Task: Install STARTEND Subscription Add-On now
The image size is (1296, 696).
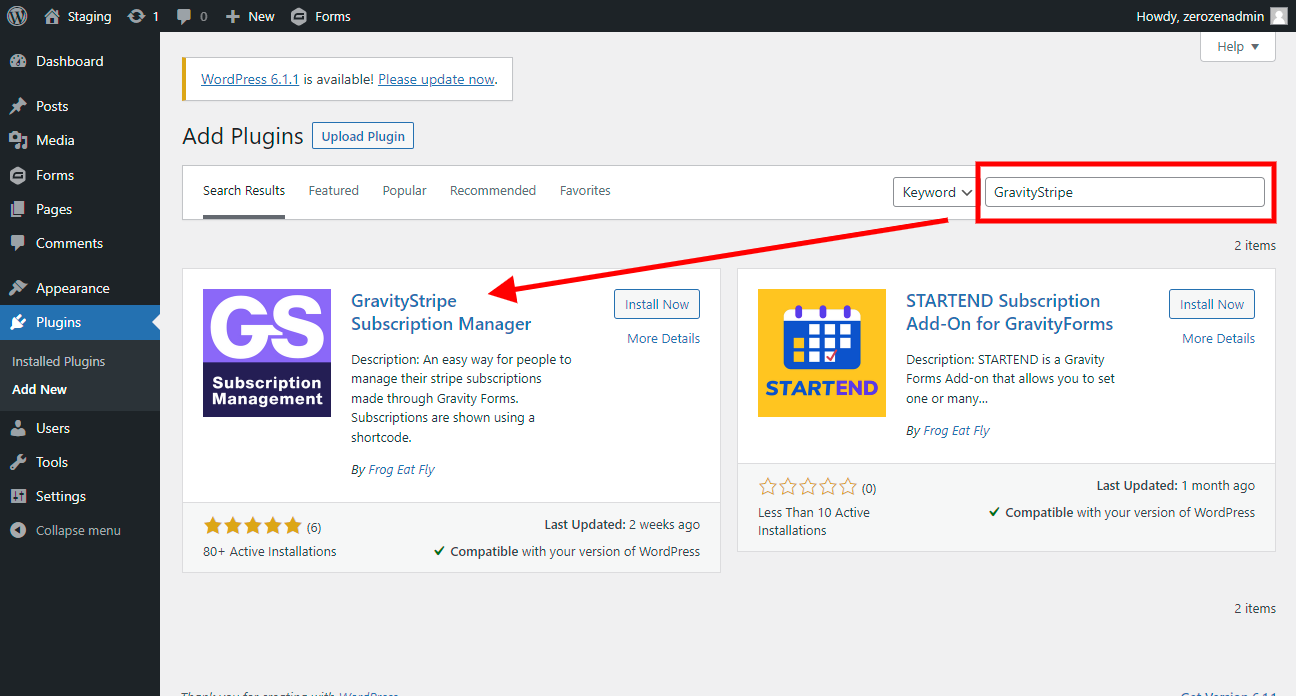Action: [1212, 304]
